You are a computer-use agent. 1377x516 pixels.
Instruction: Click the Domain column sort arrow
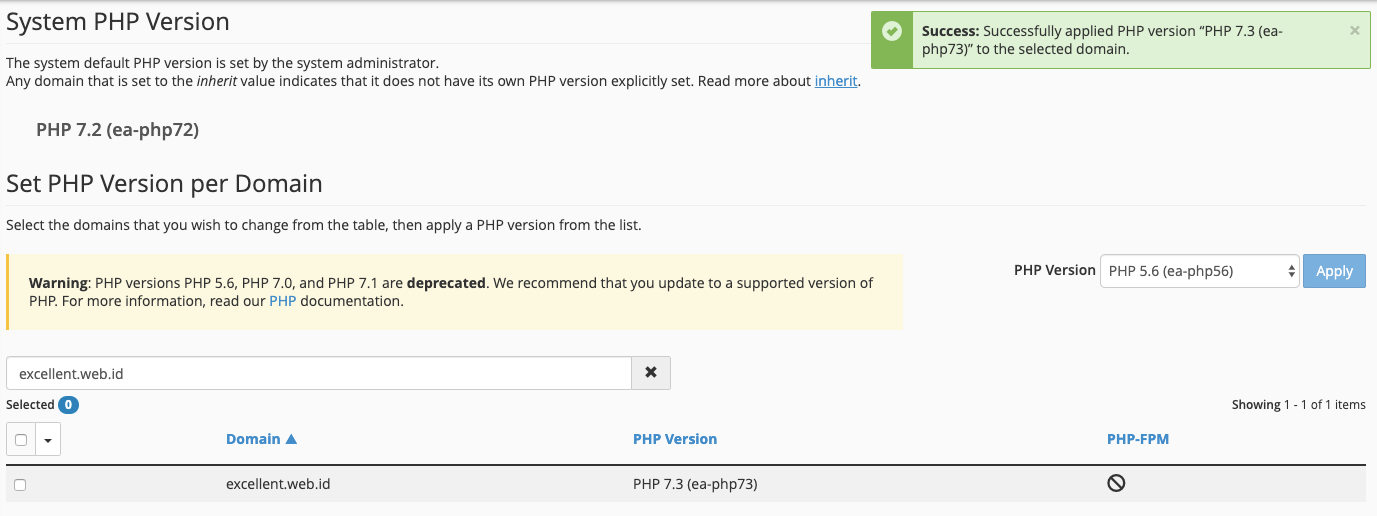[291, 439]
